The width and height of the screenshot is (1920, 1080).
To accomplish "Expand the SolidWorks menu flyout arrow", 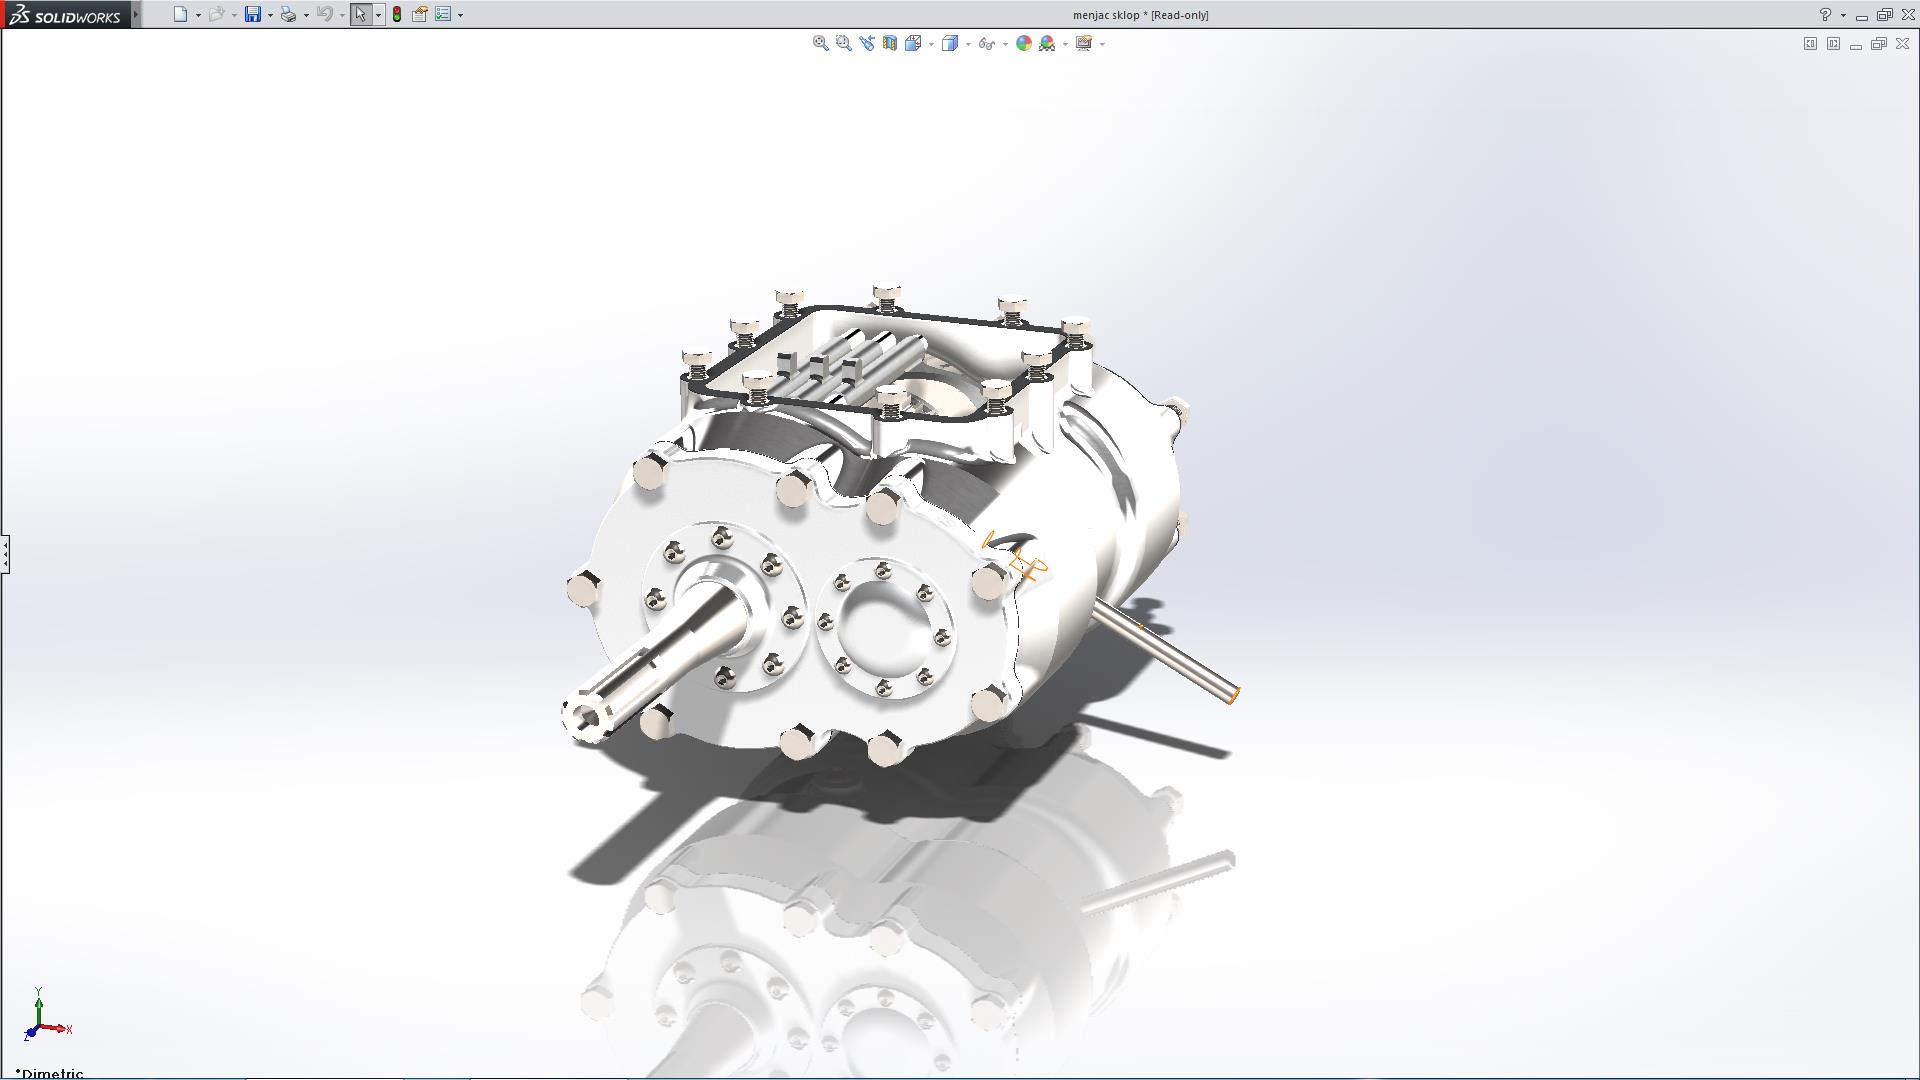I will click(136, 14).
